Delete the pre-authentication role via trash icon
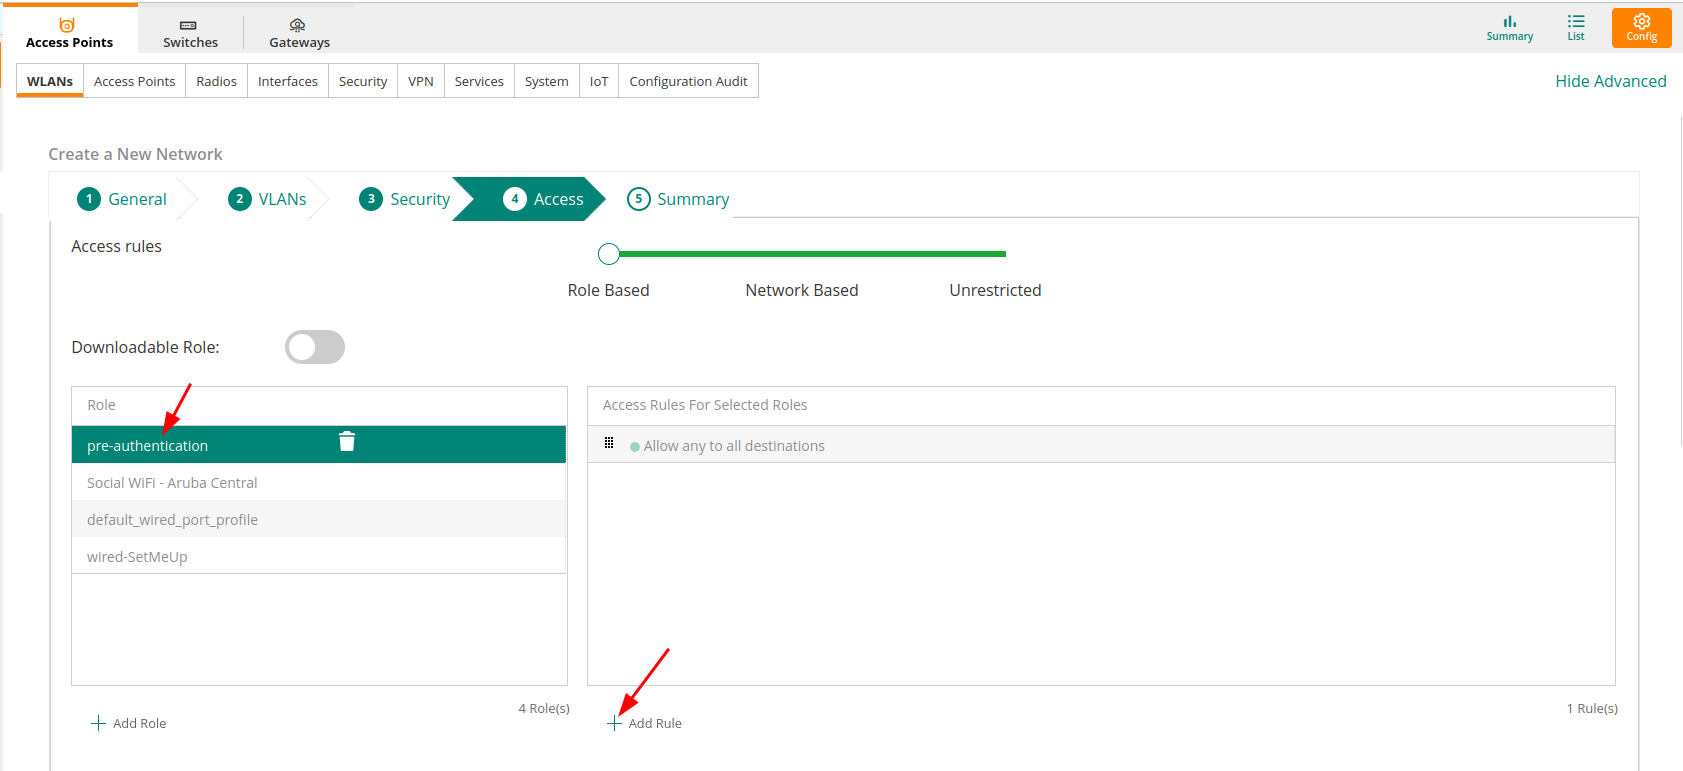 tap(347, 442)
